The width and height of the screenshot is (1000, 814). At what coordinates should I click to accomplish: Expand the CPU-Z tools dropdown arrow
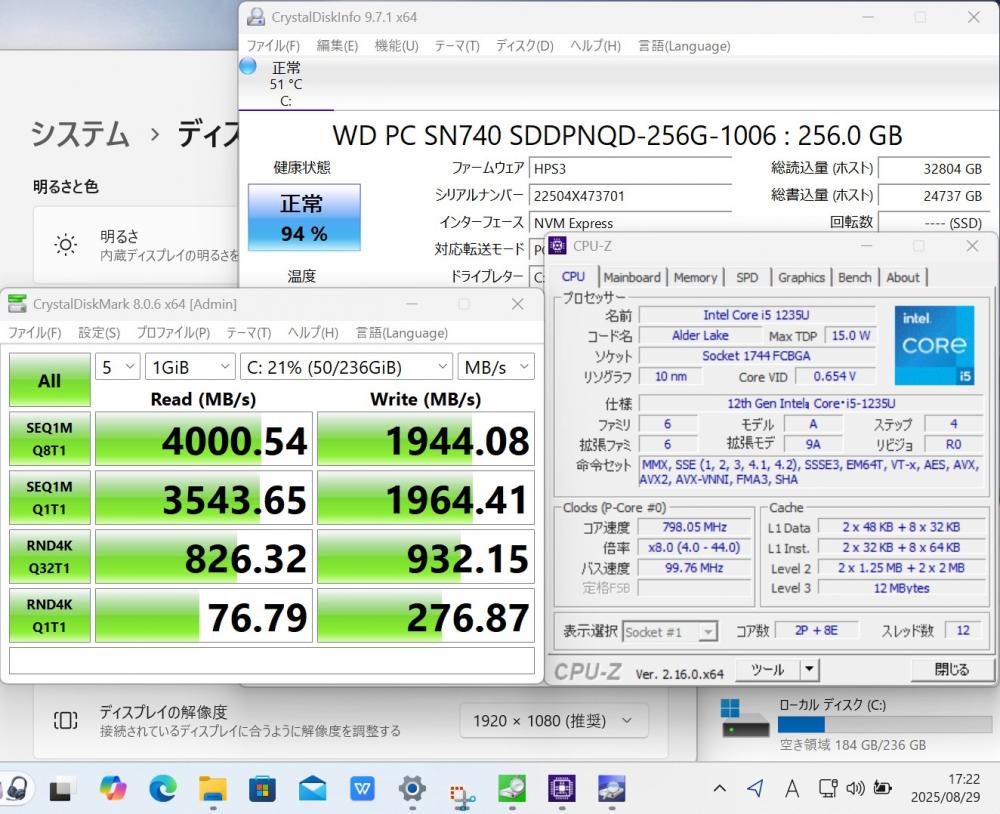(809, 669)
